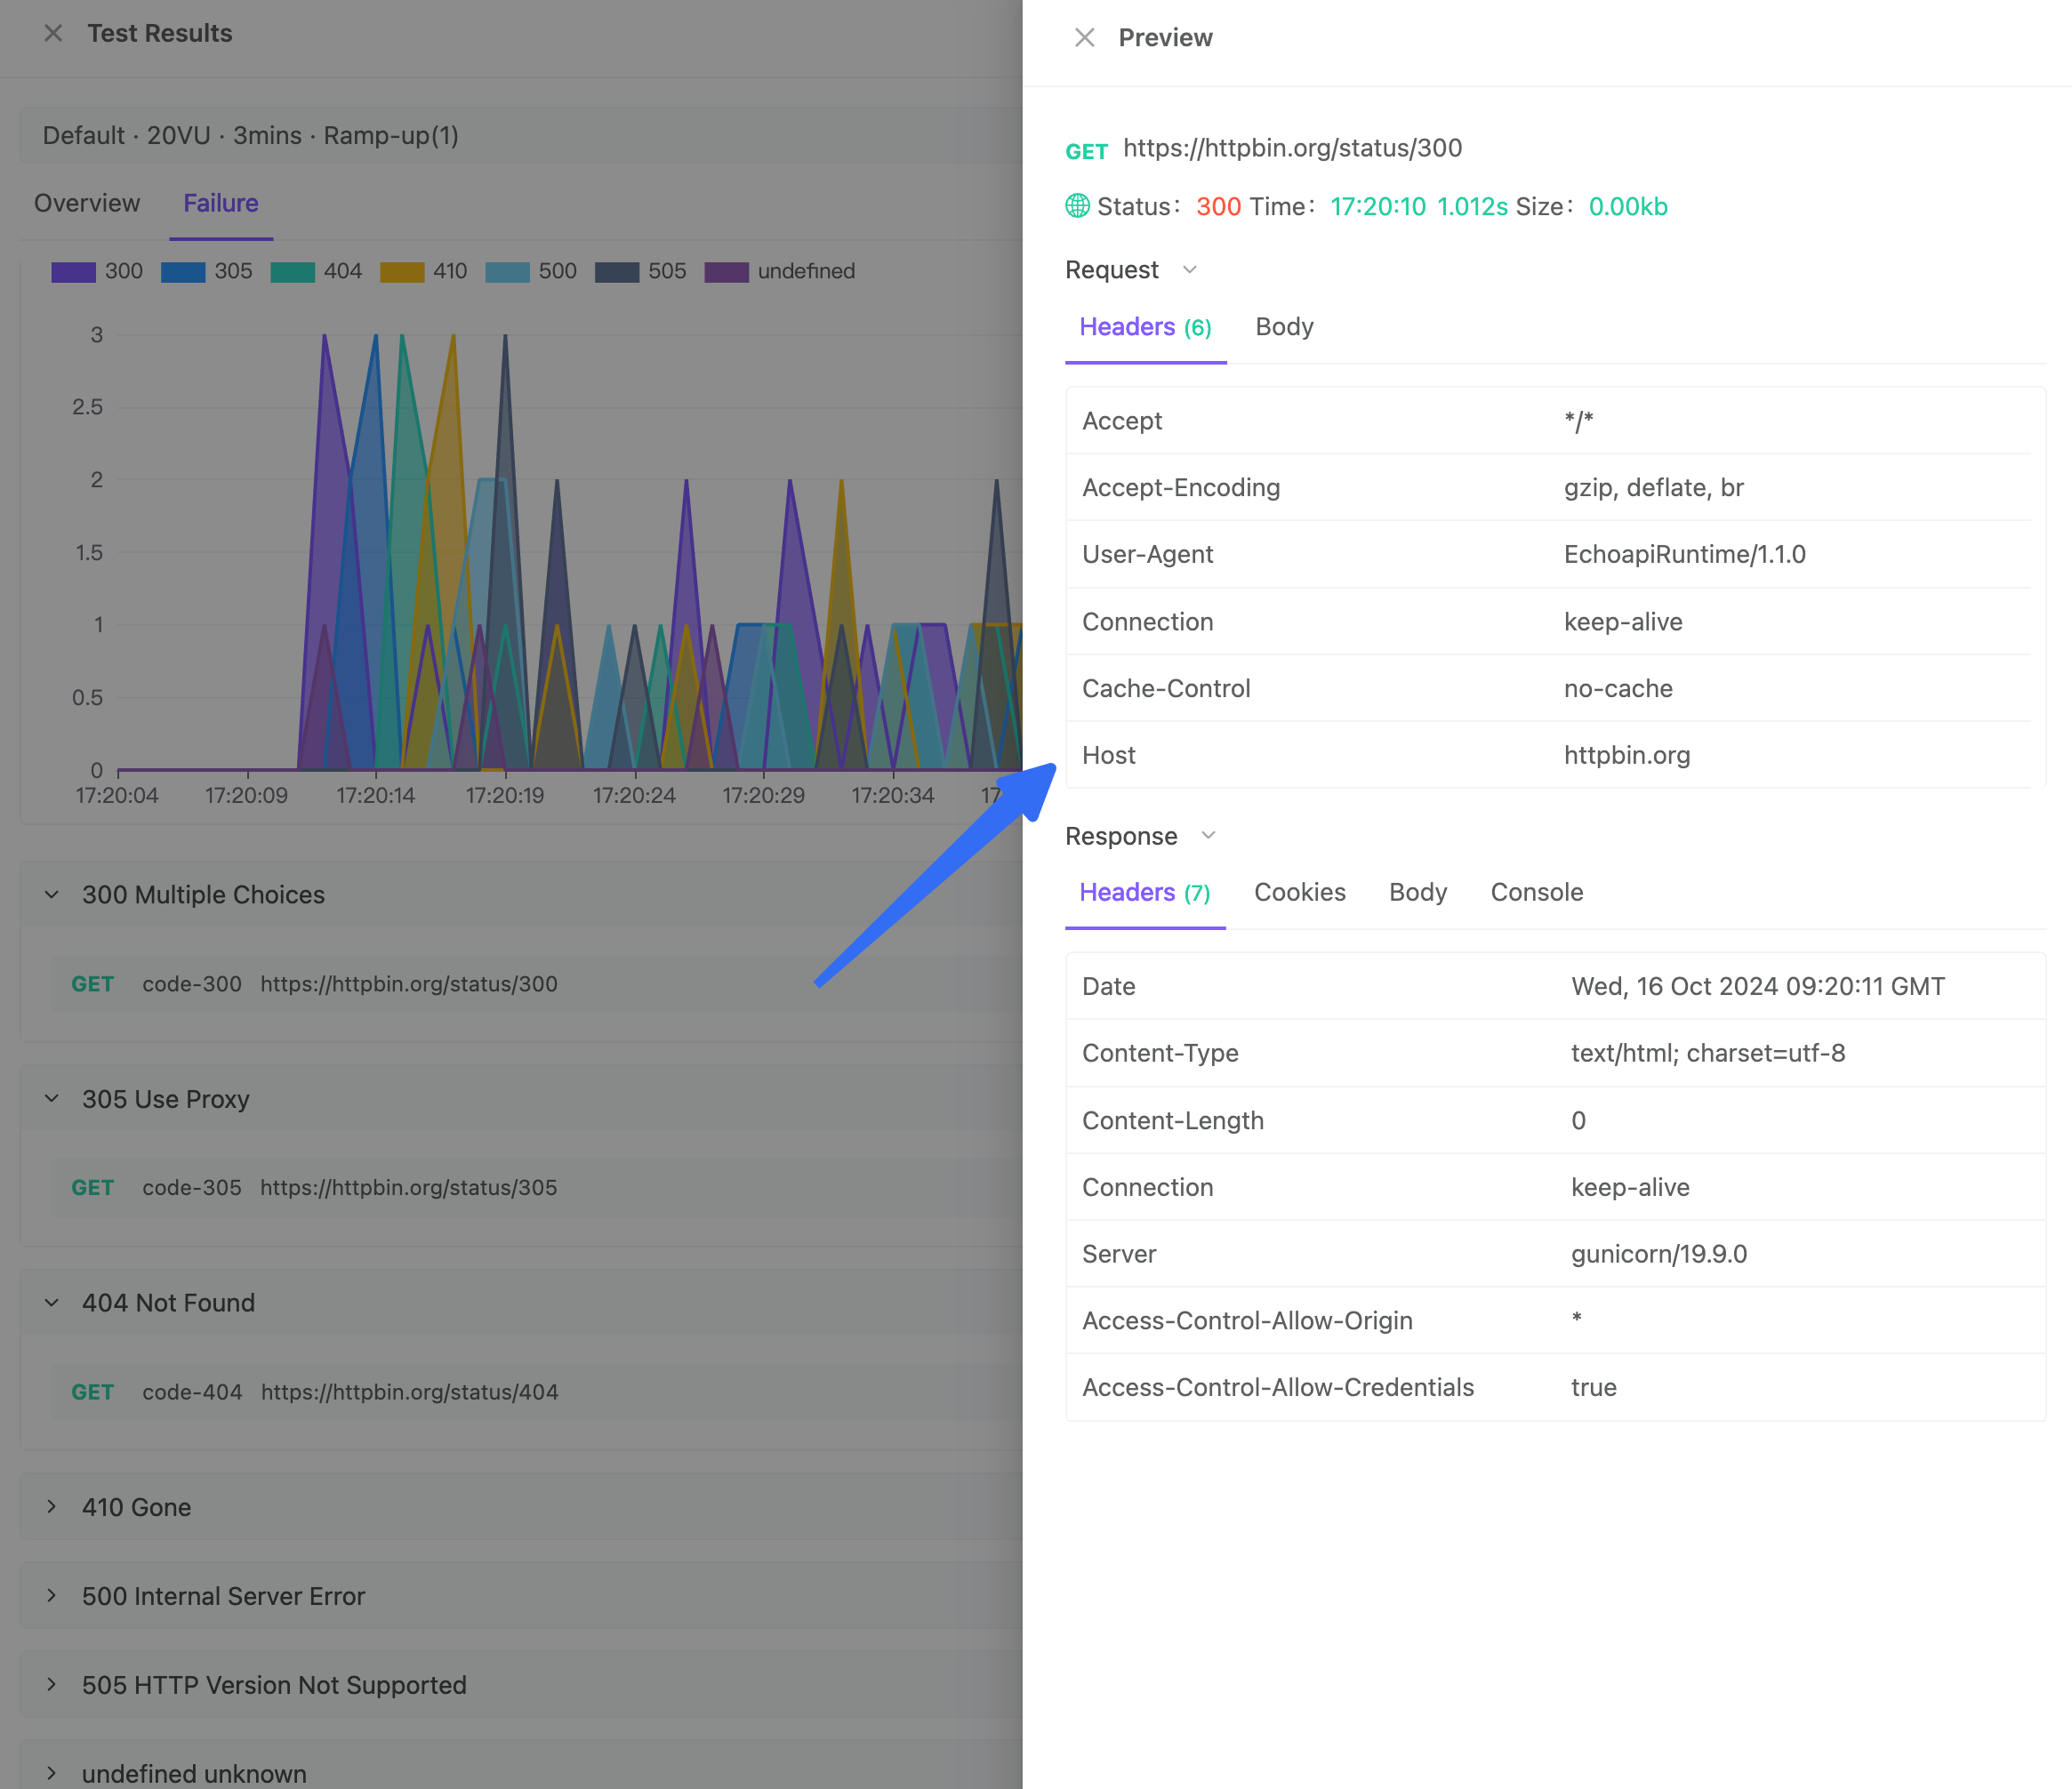
Task: Toggle the 500 series in chart legend
Action: 531,271
